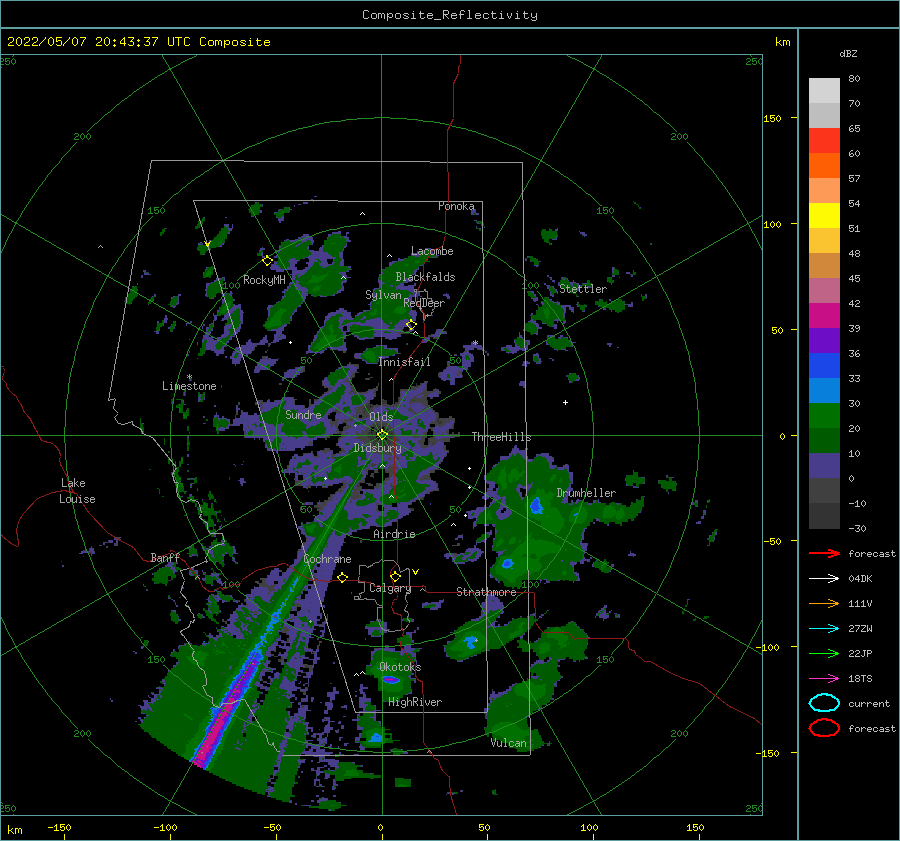Click the green 22JP arrow icon
This screenshot has height=841, width=900.
[x=824, y=653]
